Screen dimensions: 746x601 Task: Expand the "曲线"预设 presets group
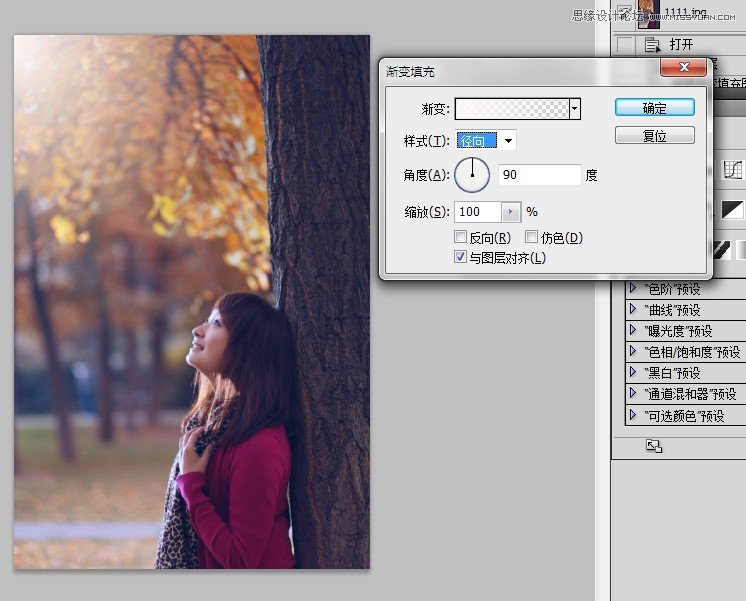(x=633, y=309)
